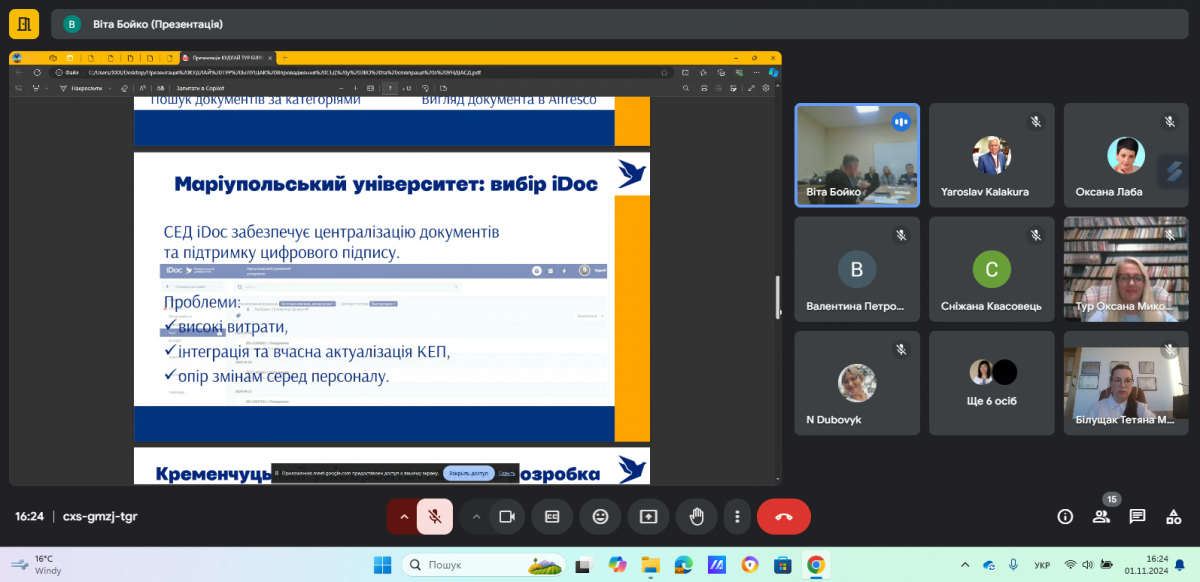
Task: Click the 'Скрыть' link in sharing bar
Action: (x=507, y=473)
